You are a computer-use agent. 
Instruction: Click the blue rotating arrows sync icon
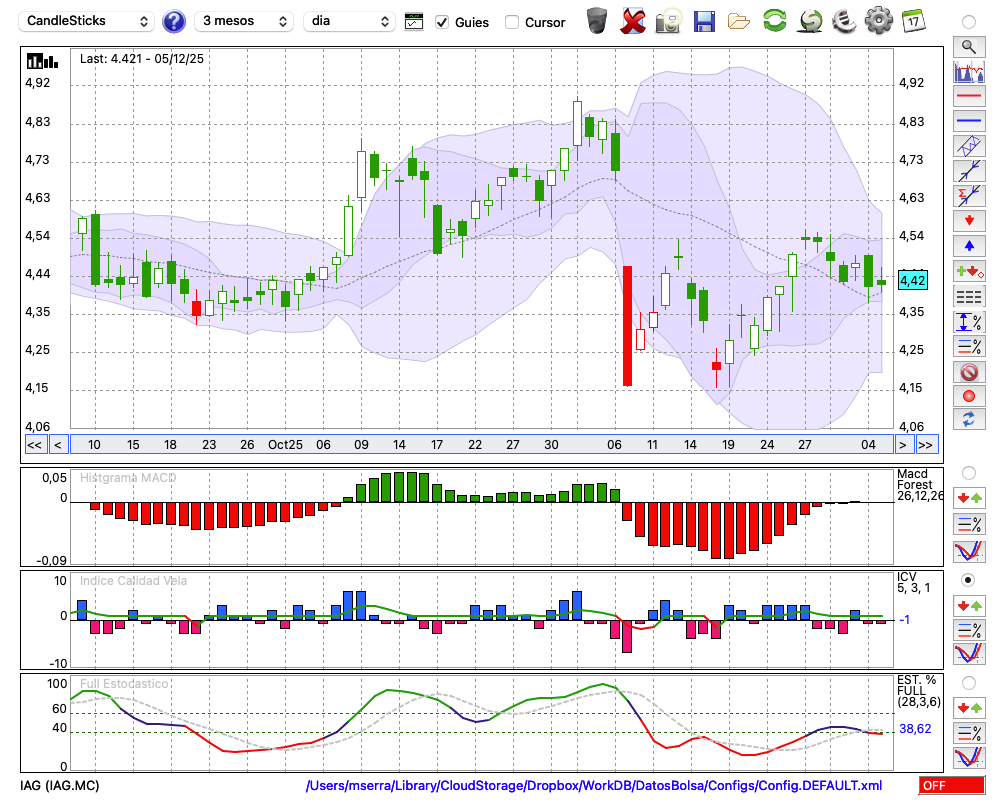(969, 419)
